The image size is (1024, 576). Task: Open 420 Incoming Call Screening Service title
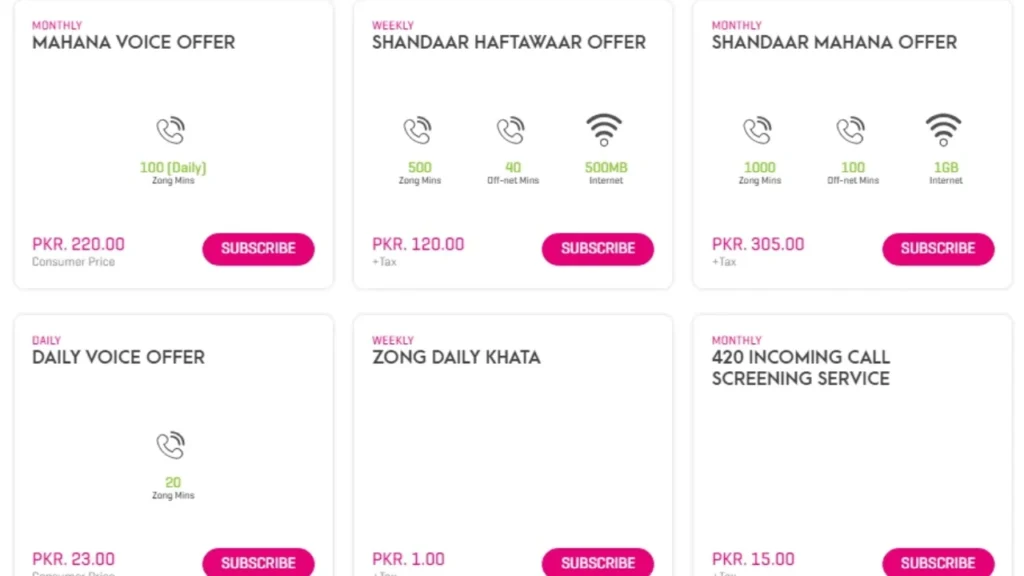coord(800,368)
